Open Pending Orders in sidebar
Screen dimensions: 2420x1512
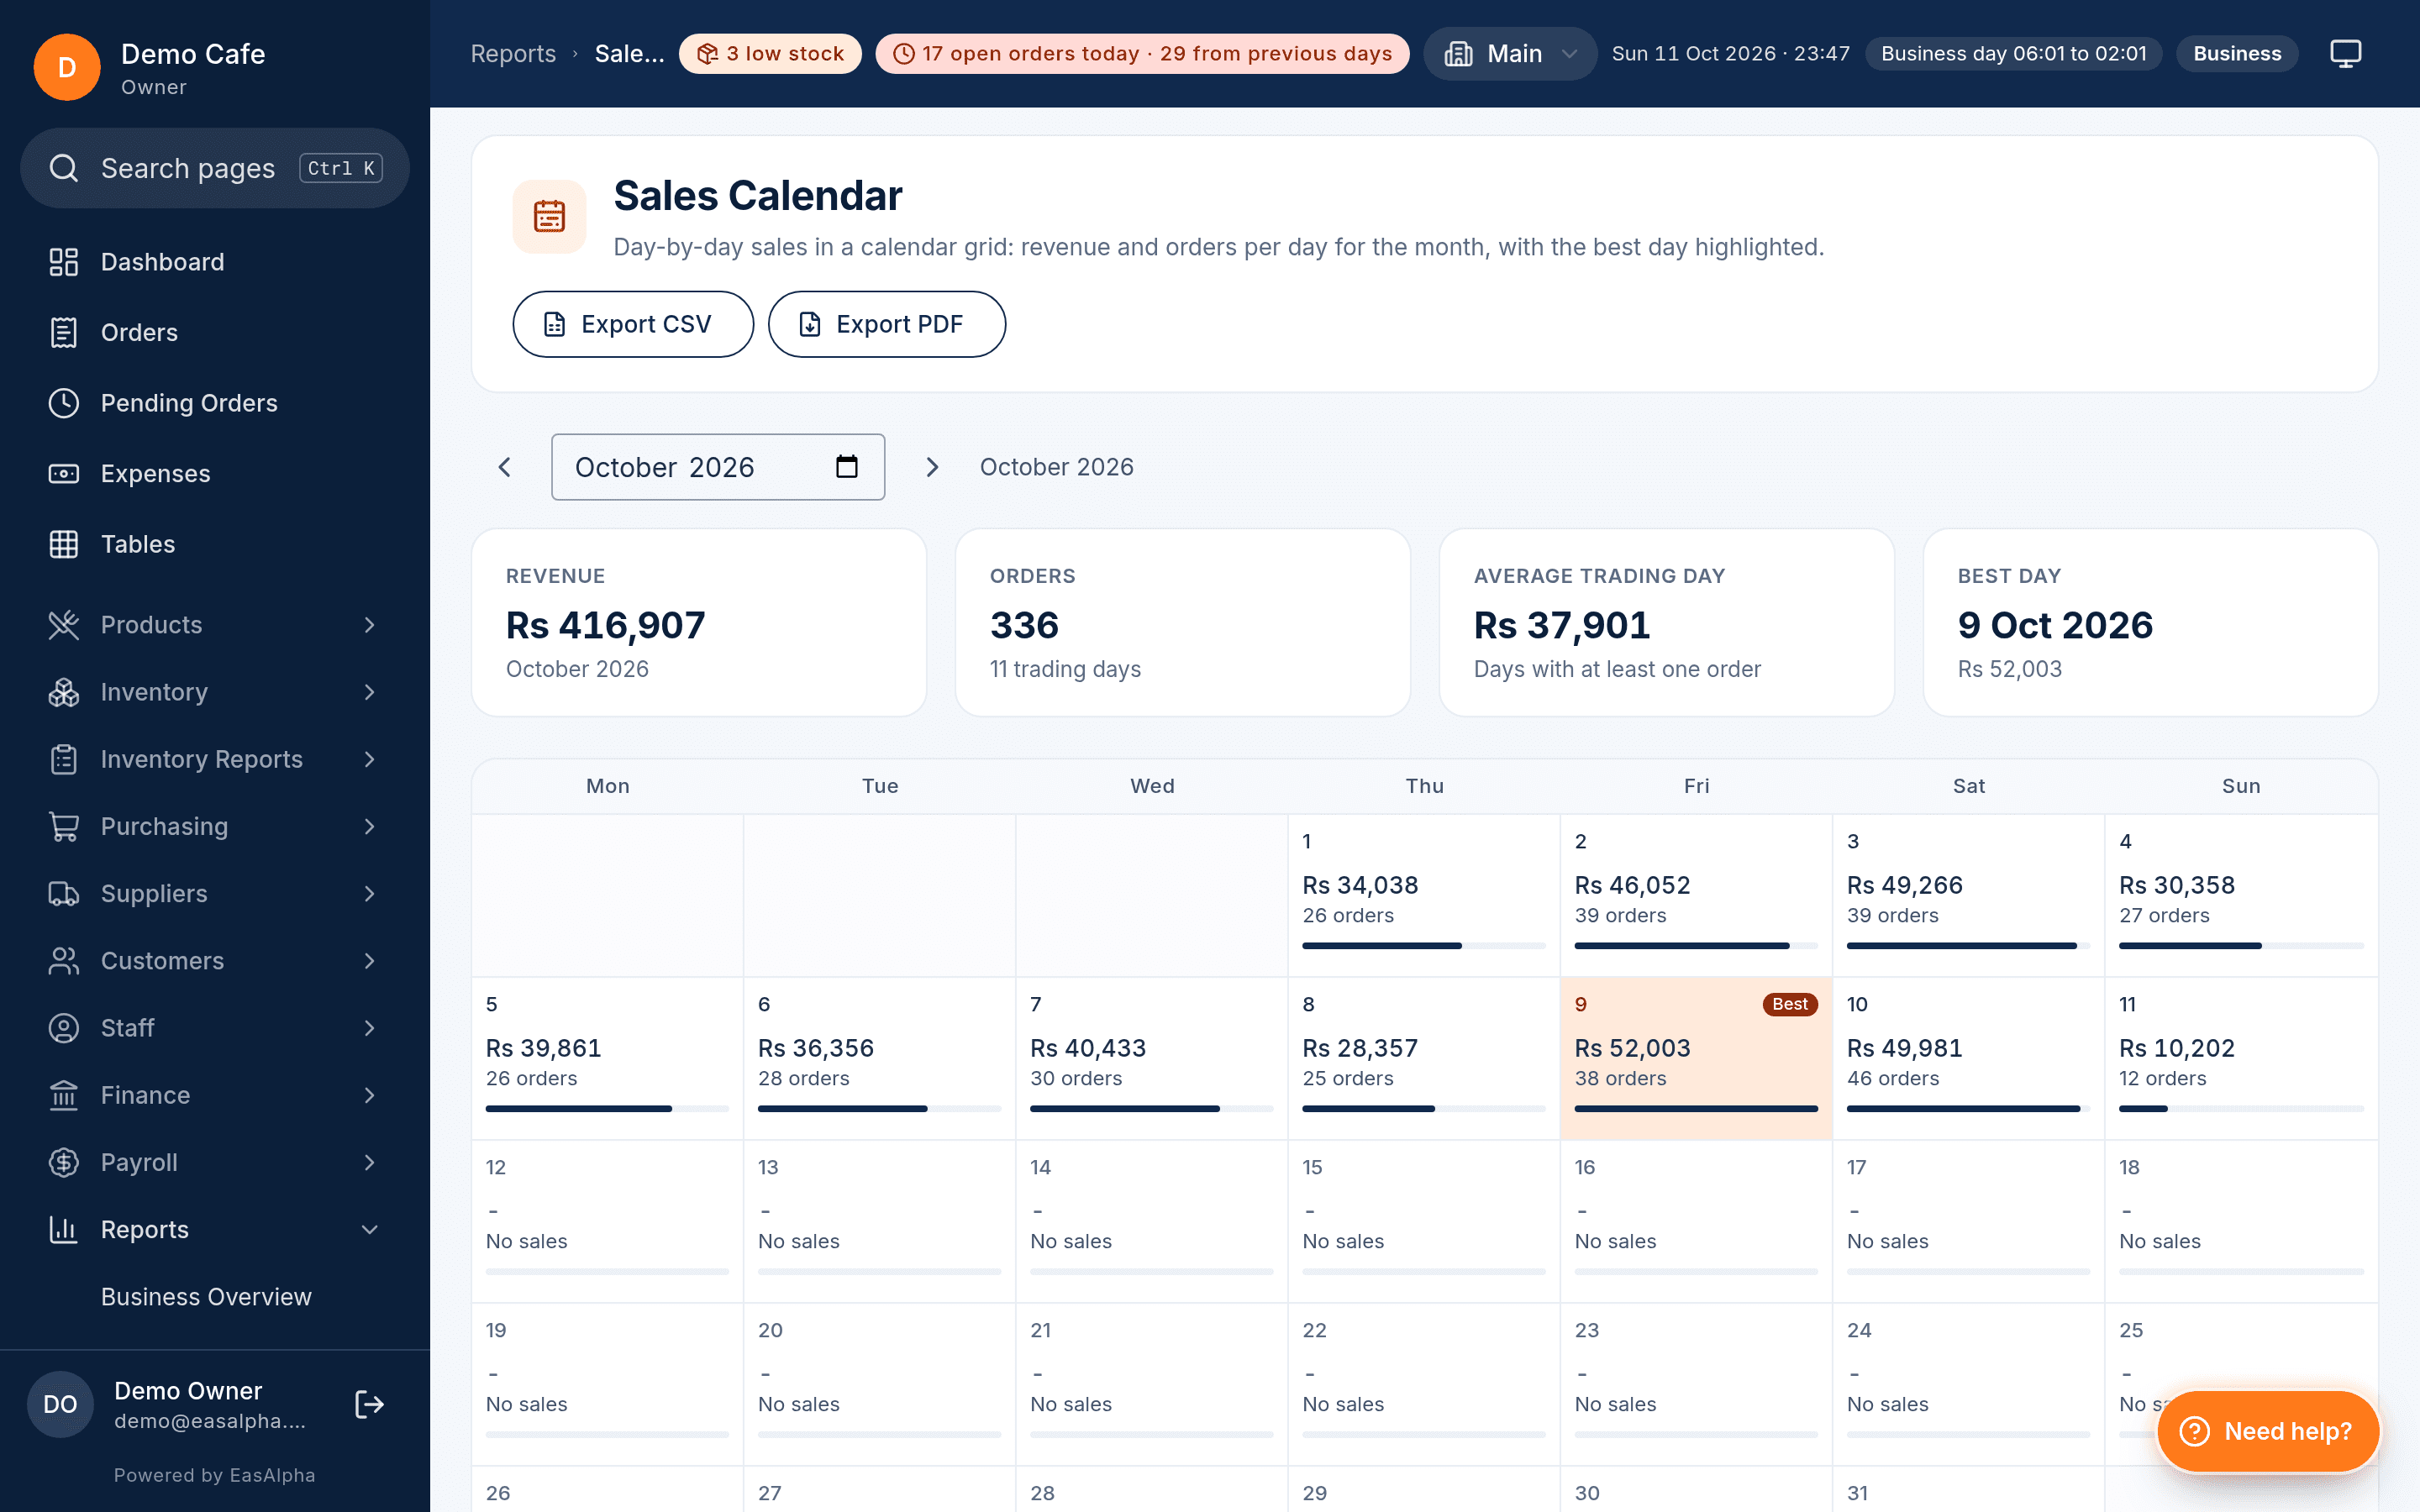[215, 403]
